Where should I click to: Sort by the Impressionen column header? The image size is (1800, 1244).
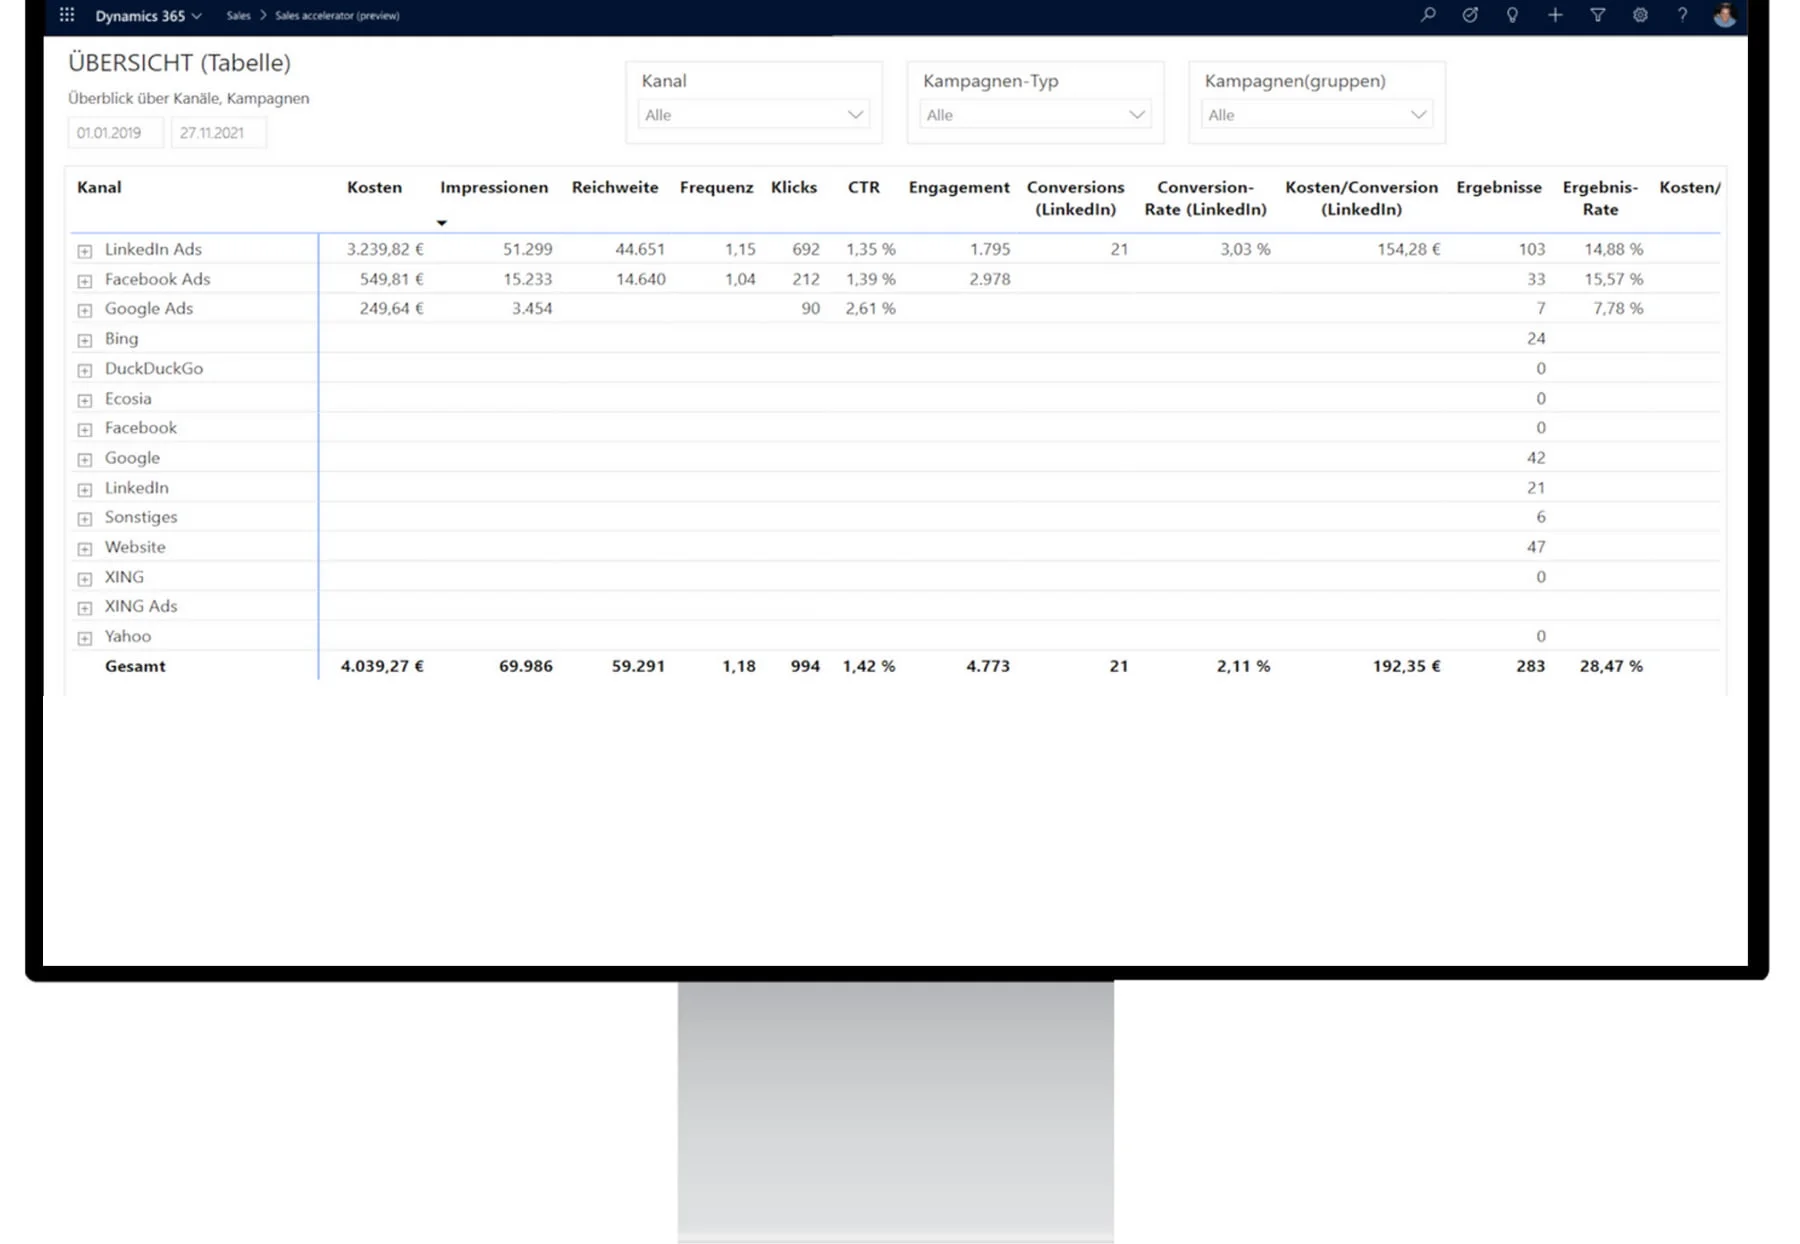pos(494,187)
